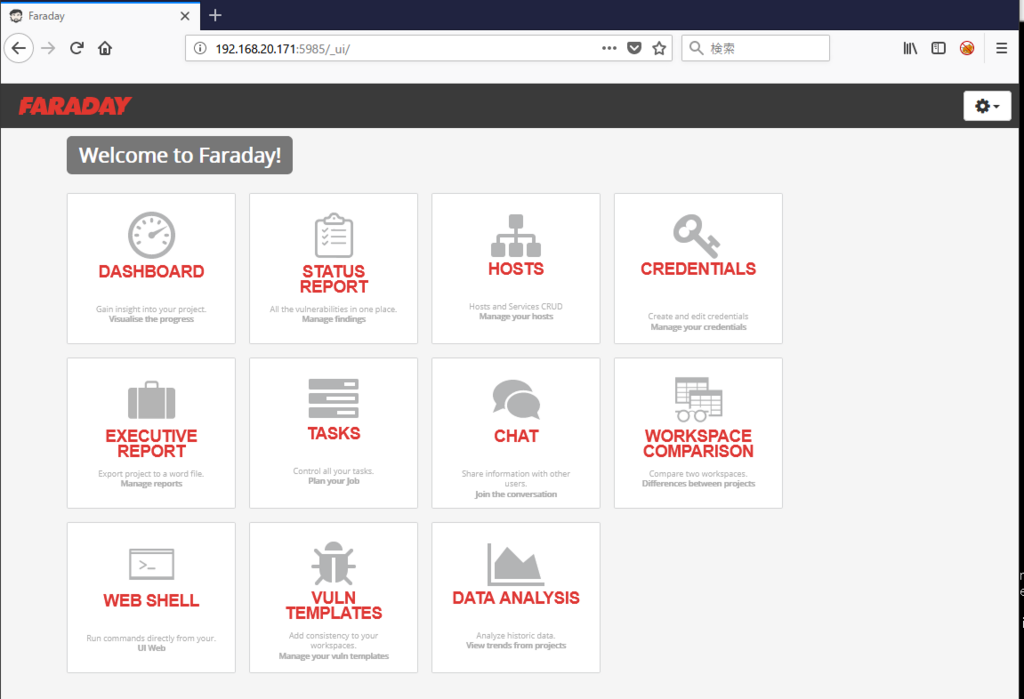Launch the Web Shell terminal icon

click(152, 564)
